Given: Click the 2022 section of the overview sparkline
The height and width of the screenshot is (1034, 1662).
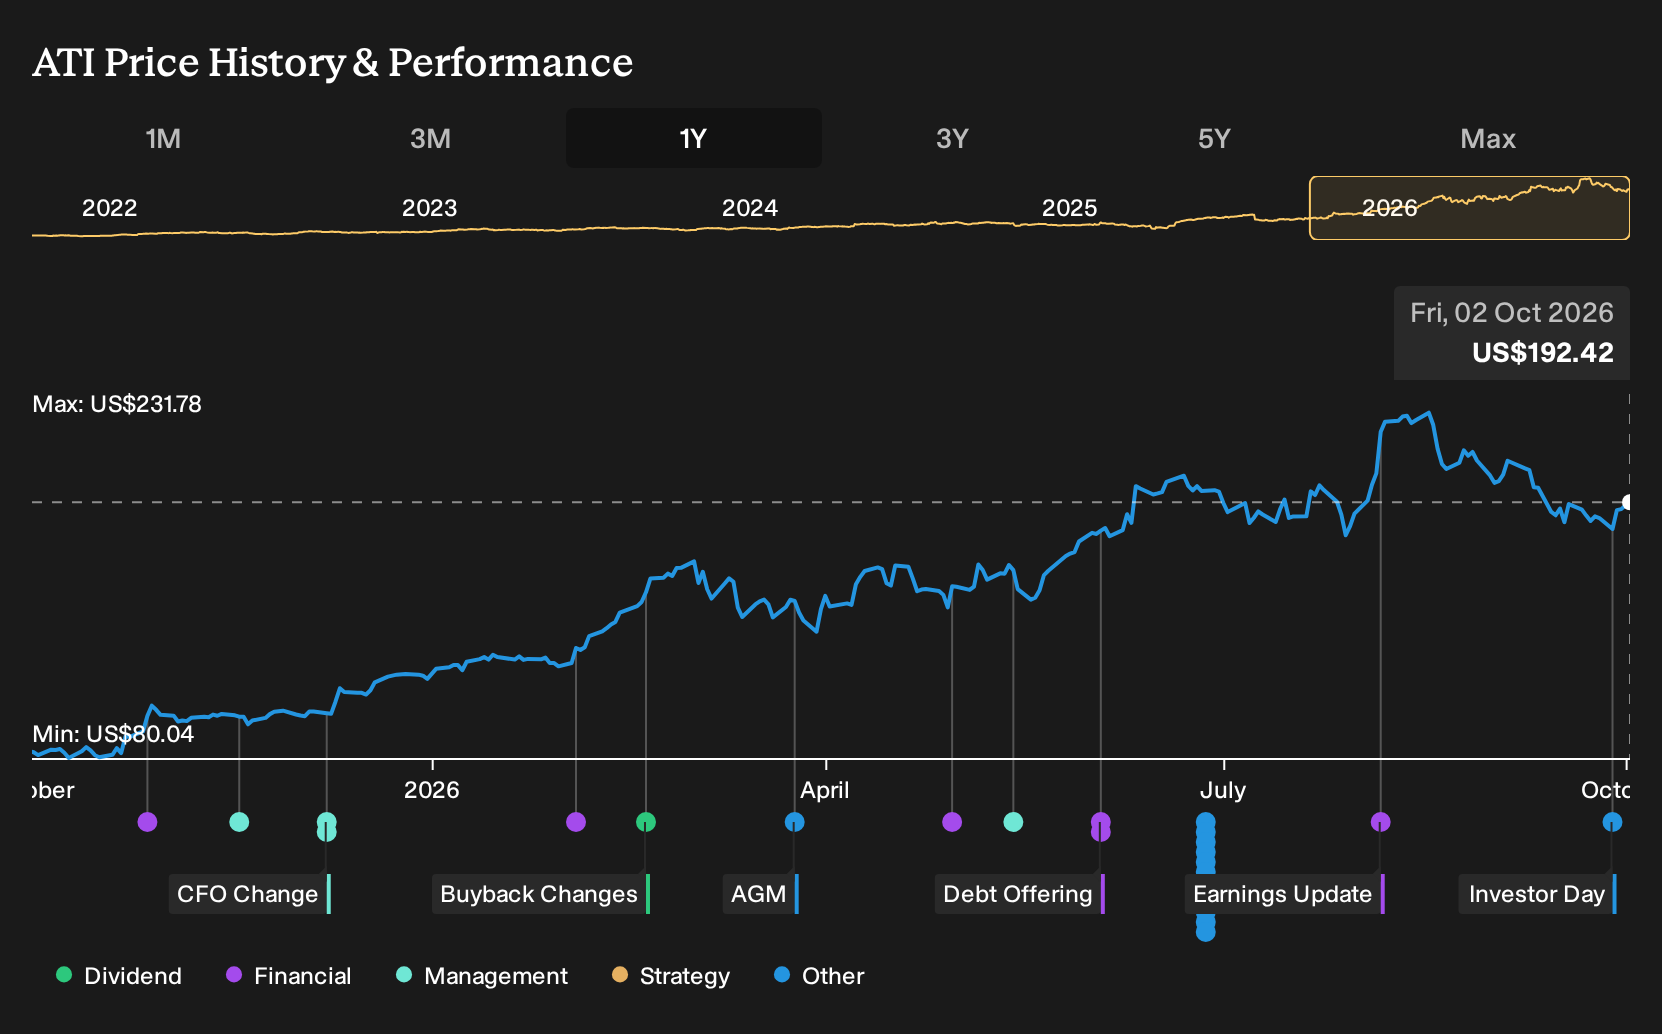Looking at the screenshot, I should click(110, 208).
